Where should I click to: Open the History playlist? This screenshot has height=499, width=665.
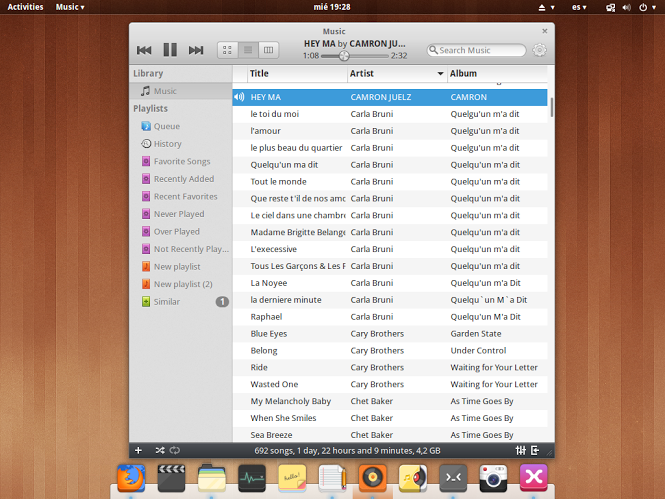(181, 144)
